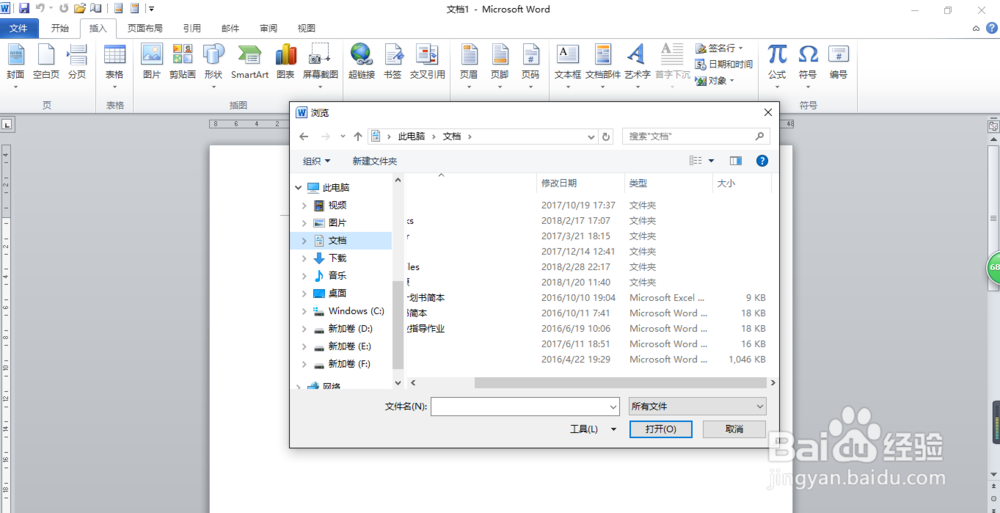The height and width of the screenshot is (513, 1000).
Task: Click the search Documents box in dialog
Action: [x=696, y=137]
